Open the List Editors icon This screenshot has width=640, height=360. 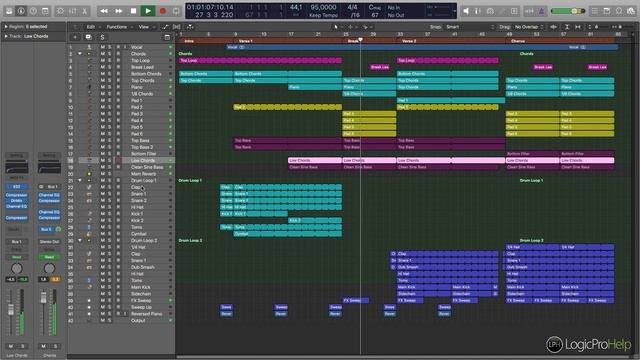click(595, 11)
